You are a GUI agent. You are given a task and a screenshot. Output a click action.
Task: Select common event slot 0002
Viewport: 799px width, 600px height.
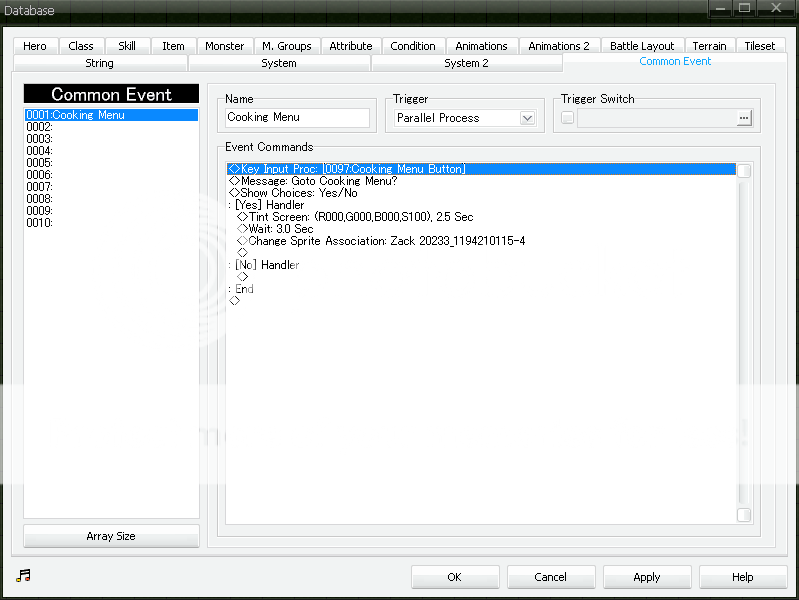tap(40, 127)
